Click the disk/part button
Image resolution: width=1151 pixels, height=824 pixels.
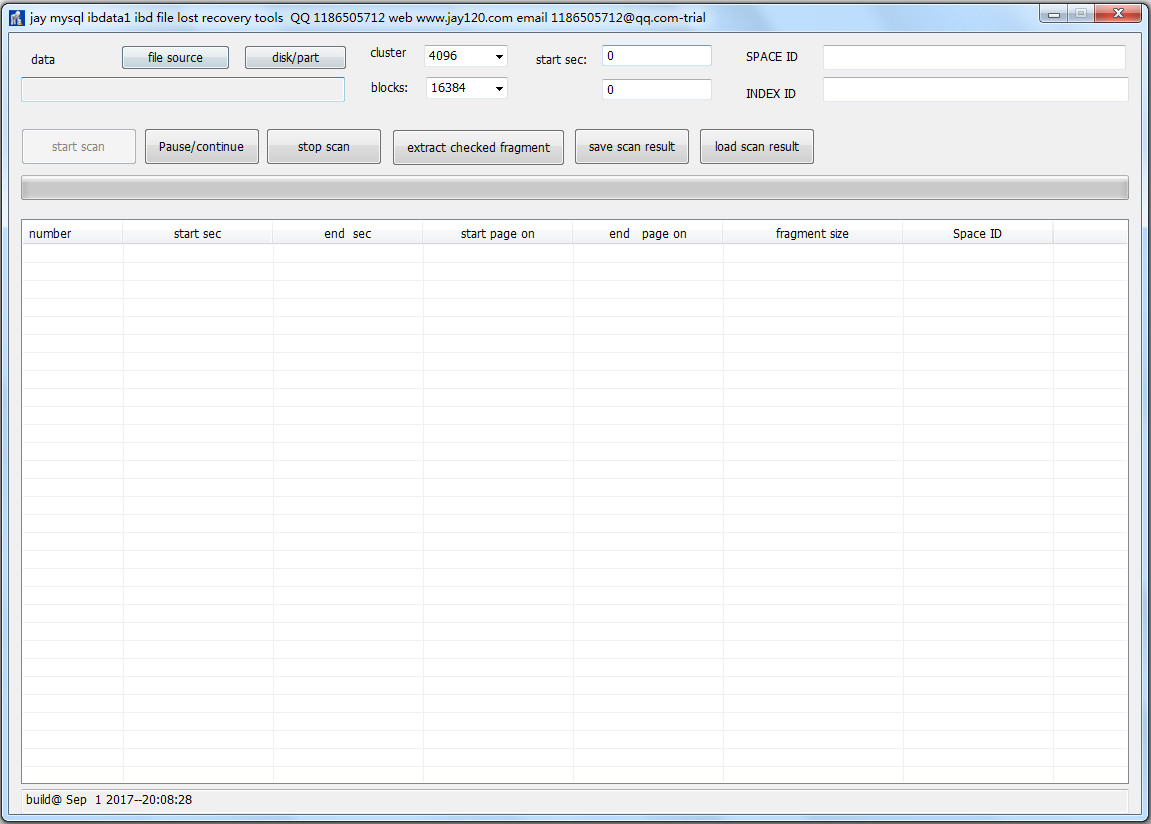295,57
